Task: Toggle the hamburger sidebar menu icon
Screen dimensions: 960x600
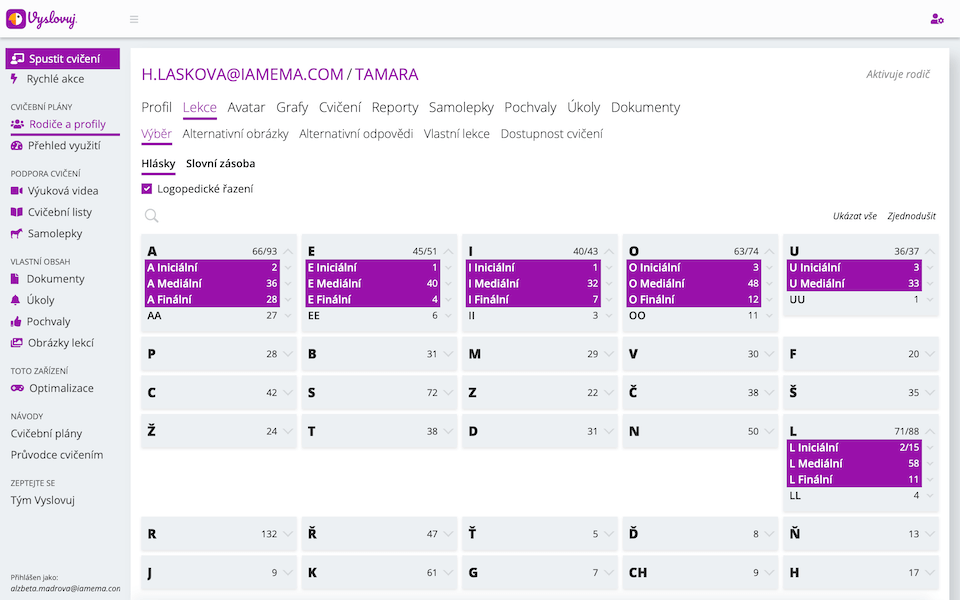Action: 134,19
